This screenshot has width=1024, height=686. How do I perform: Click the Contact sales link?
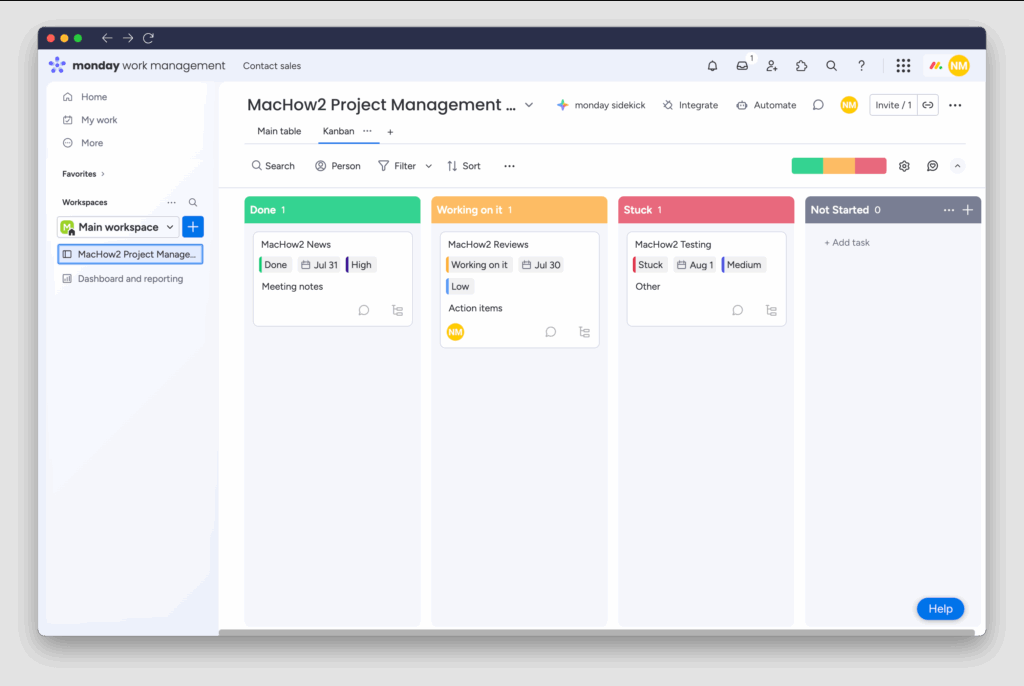coord(272,66)
